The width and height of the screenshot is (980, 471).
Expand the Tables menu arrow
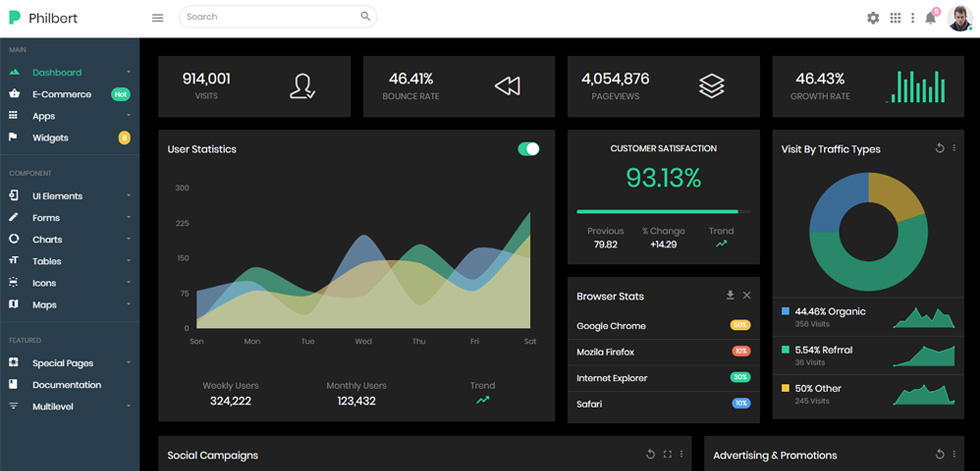pos(128,260)
